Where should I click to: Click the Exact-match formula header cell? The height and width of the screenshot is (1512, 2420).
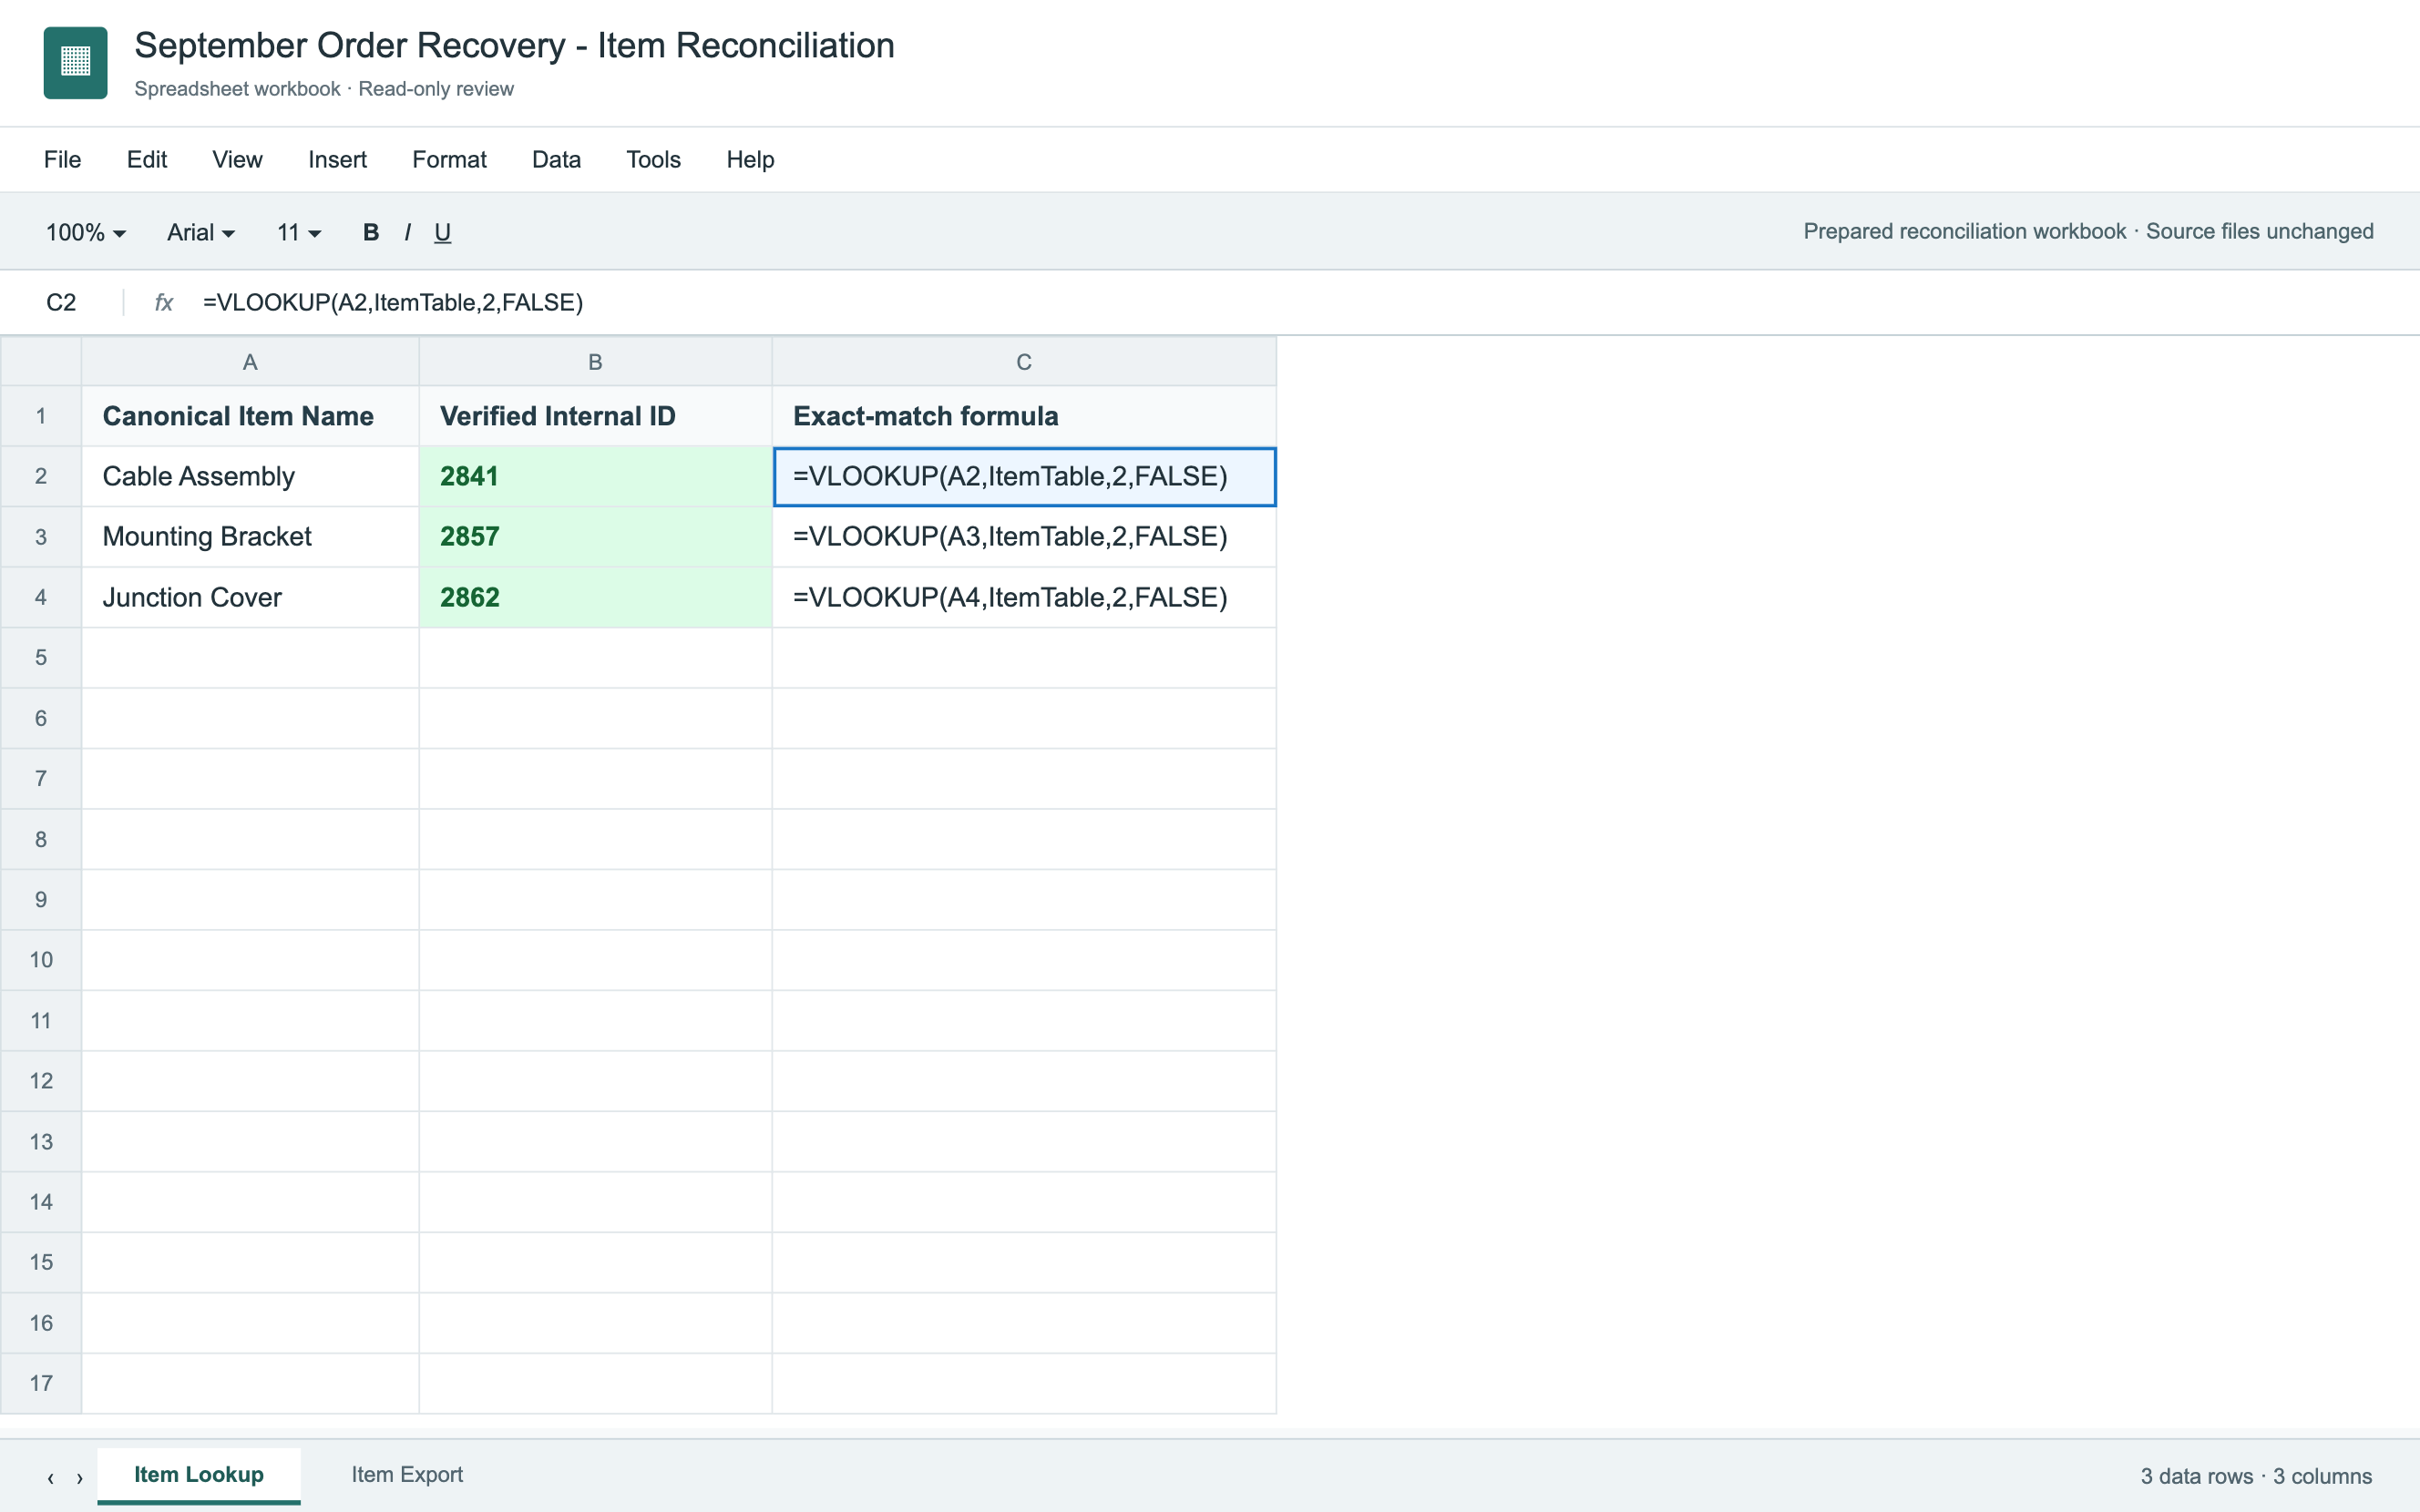coord(1024,416)
